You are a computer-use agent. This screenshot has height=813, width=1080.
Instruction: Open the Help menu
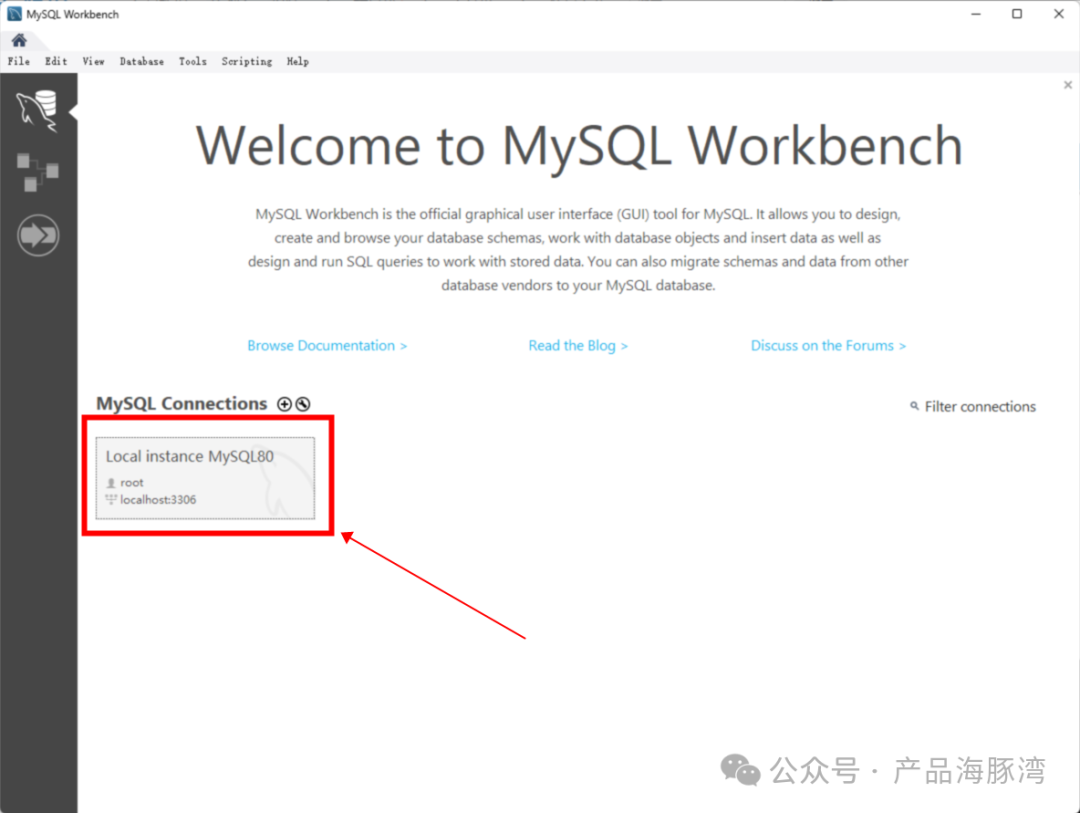click(x=298, y=61)
